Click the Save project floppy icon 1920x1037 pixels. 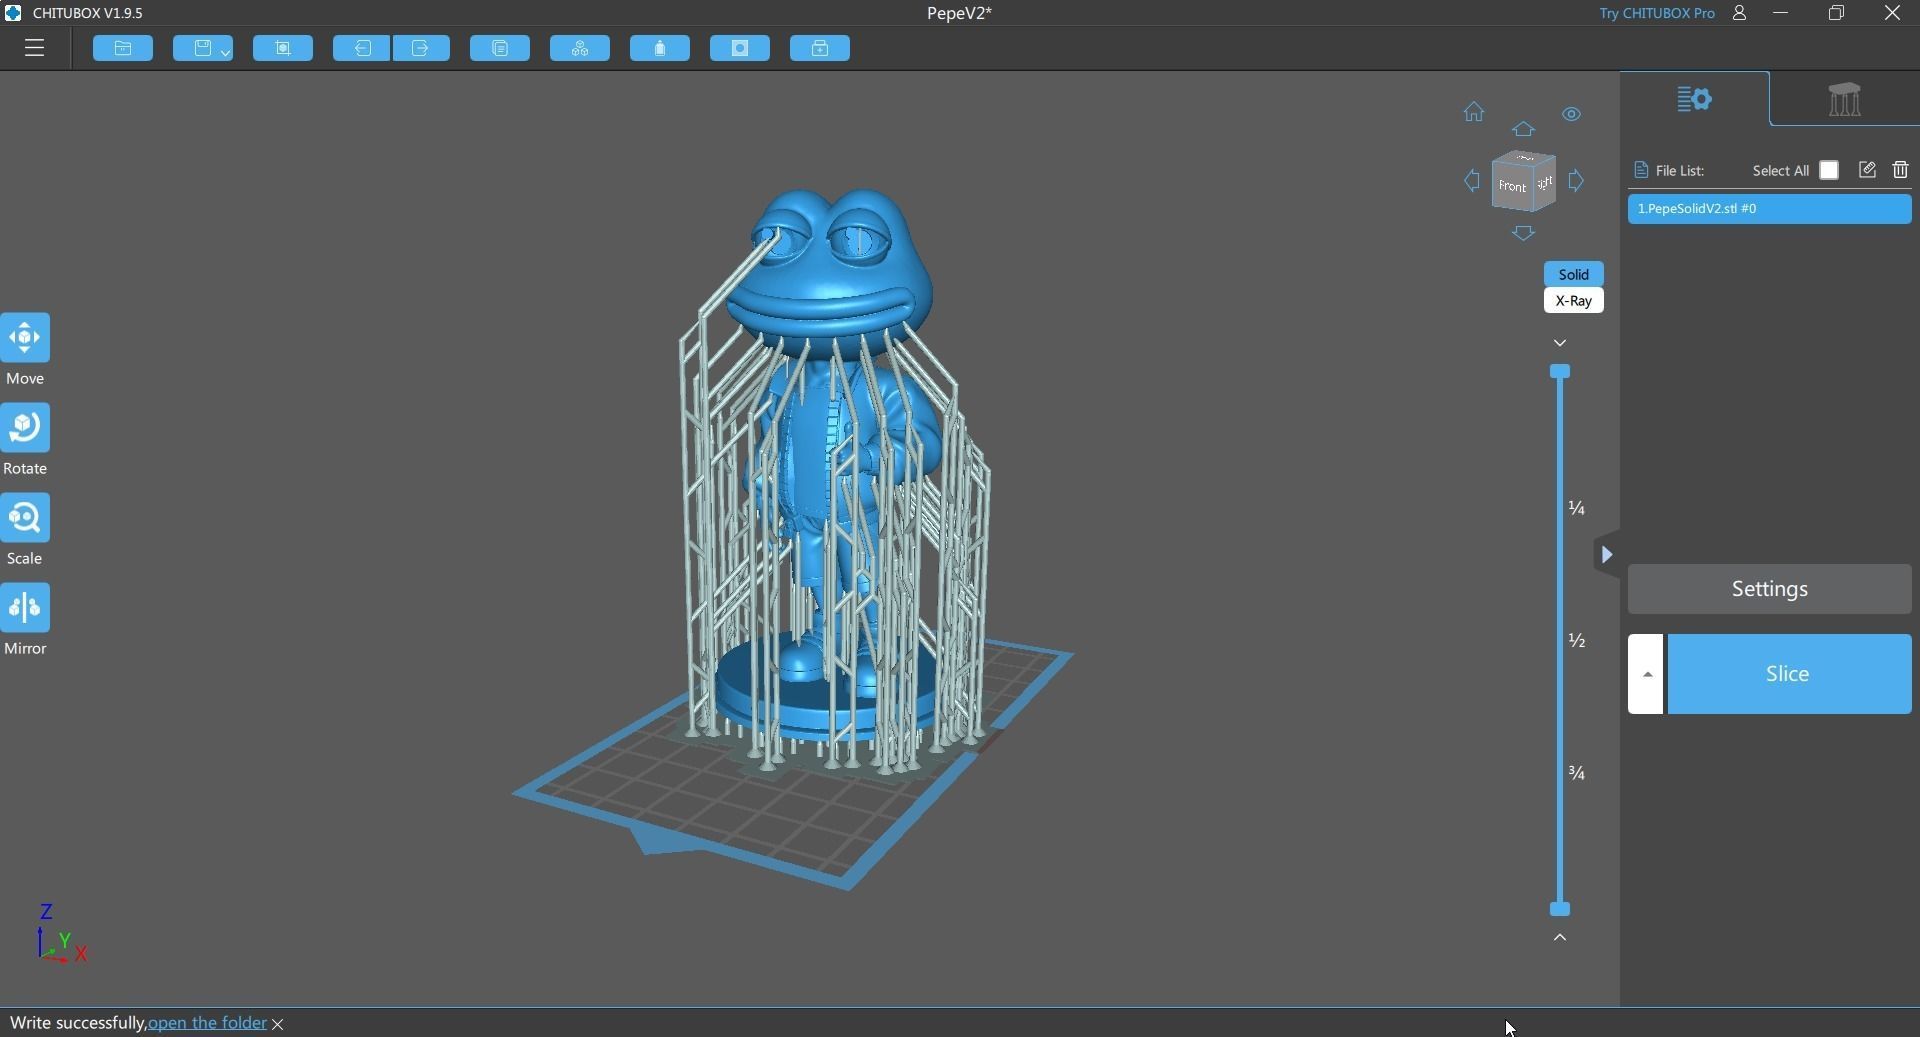[203, 48]
